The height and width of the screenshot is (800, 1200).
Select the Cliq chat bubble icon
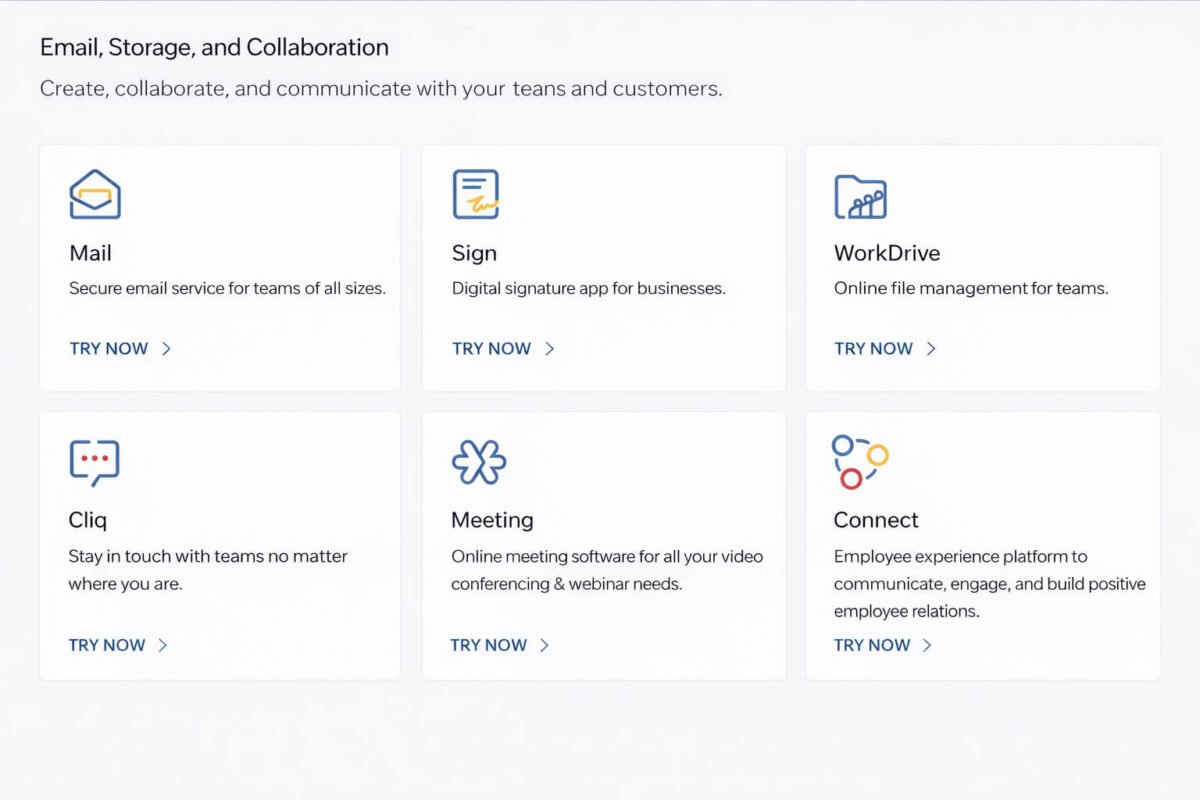(94, 462)
